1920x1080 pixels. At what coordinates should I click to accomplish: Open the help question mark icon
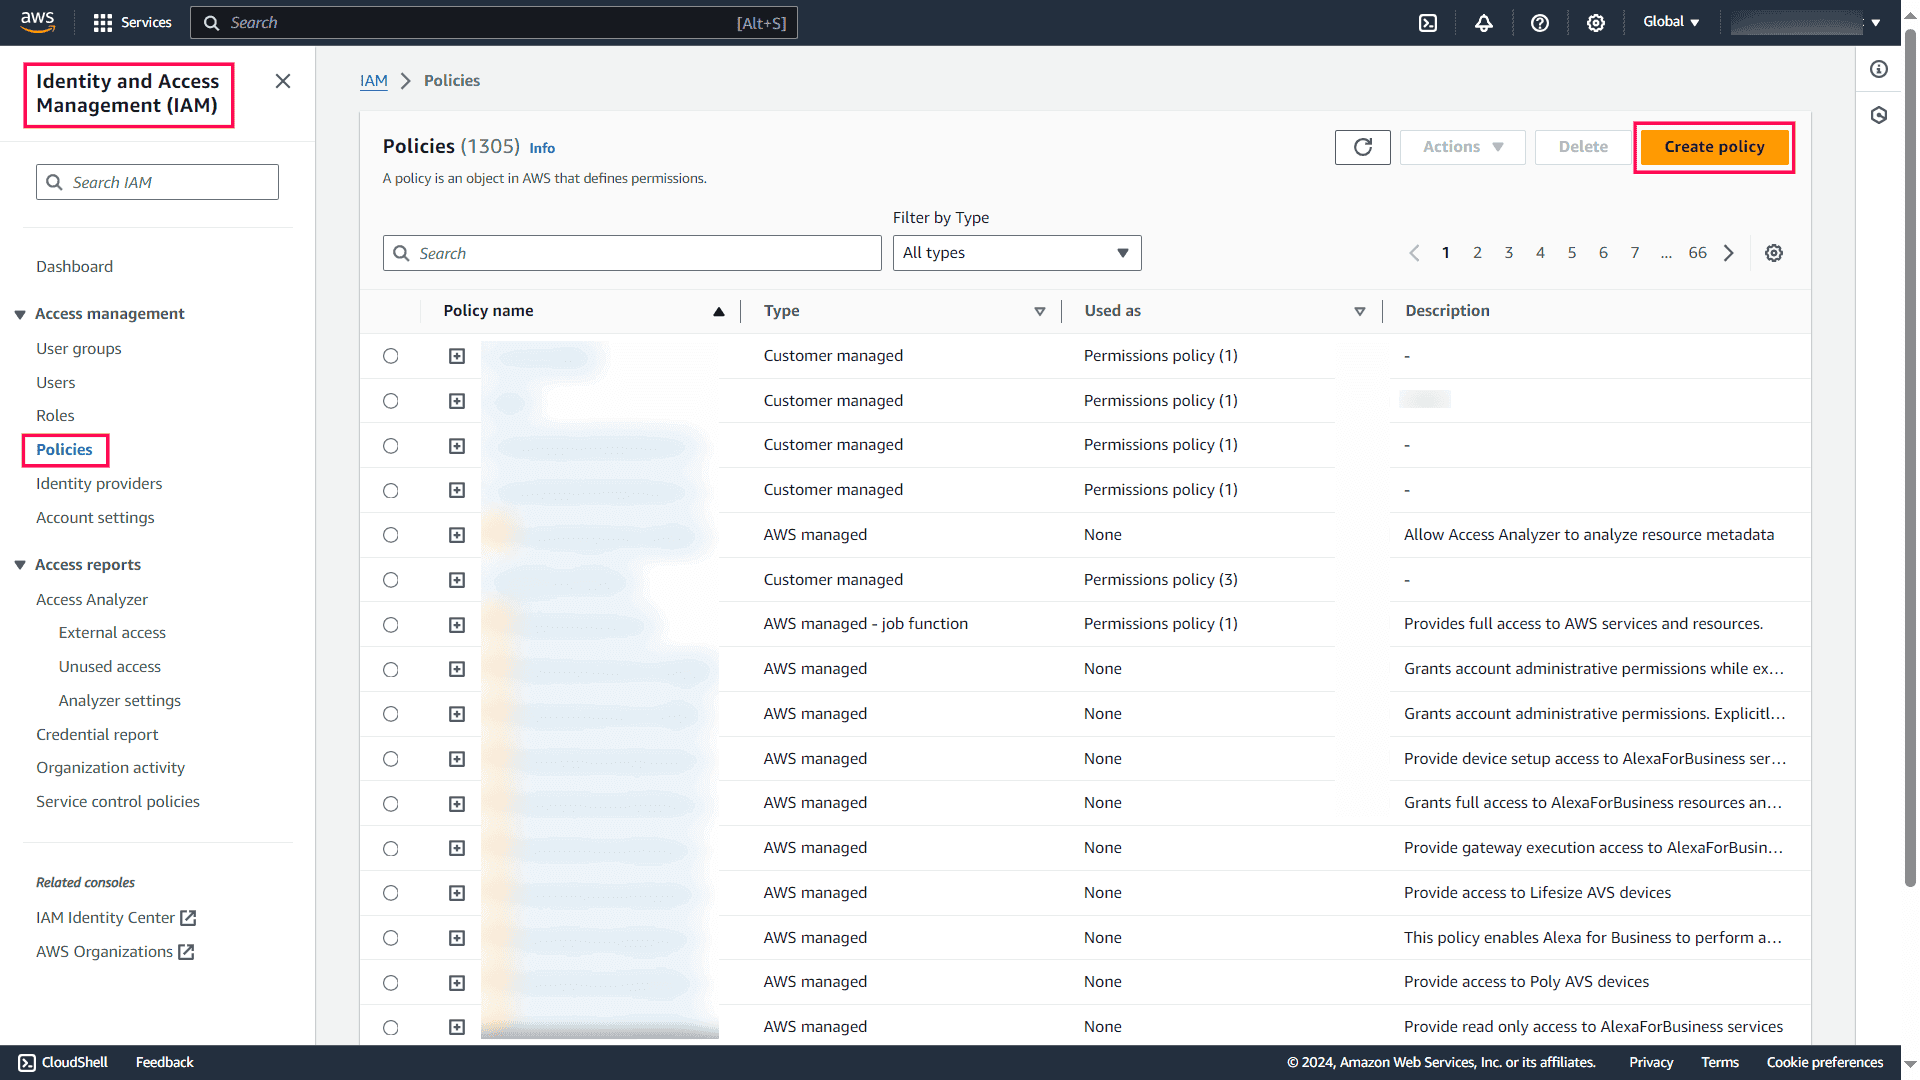[1540, 22]
